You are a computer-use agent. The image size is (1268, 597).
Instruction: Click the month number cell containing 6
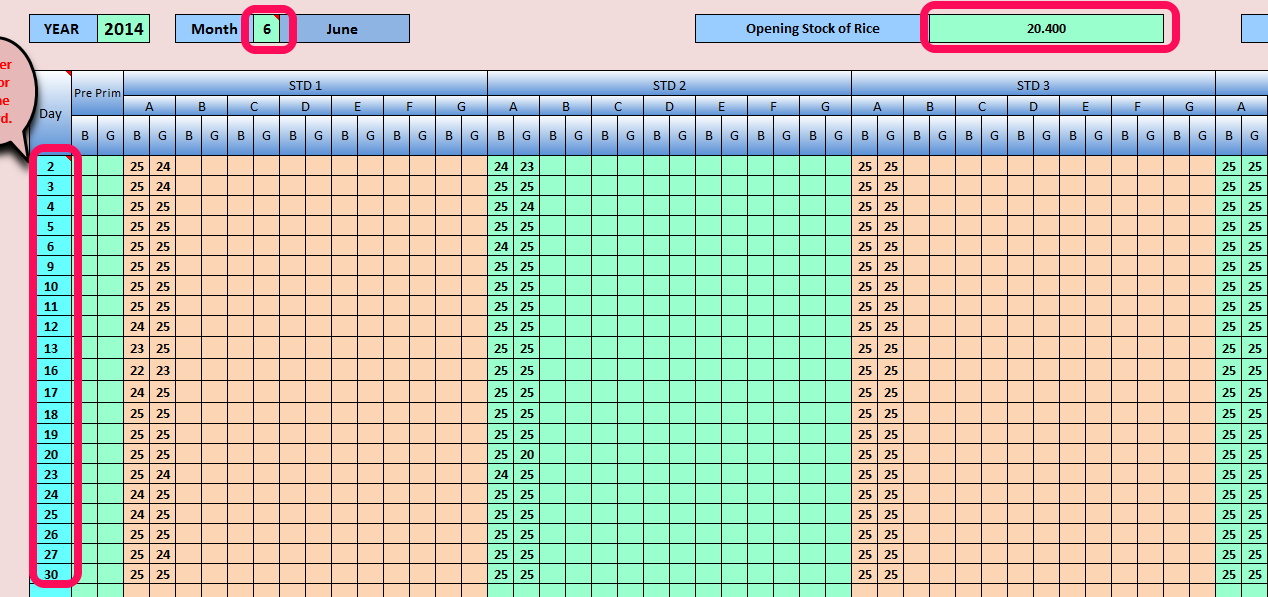tap(267, 29)
